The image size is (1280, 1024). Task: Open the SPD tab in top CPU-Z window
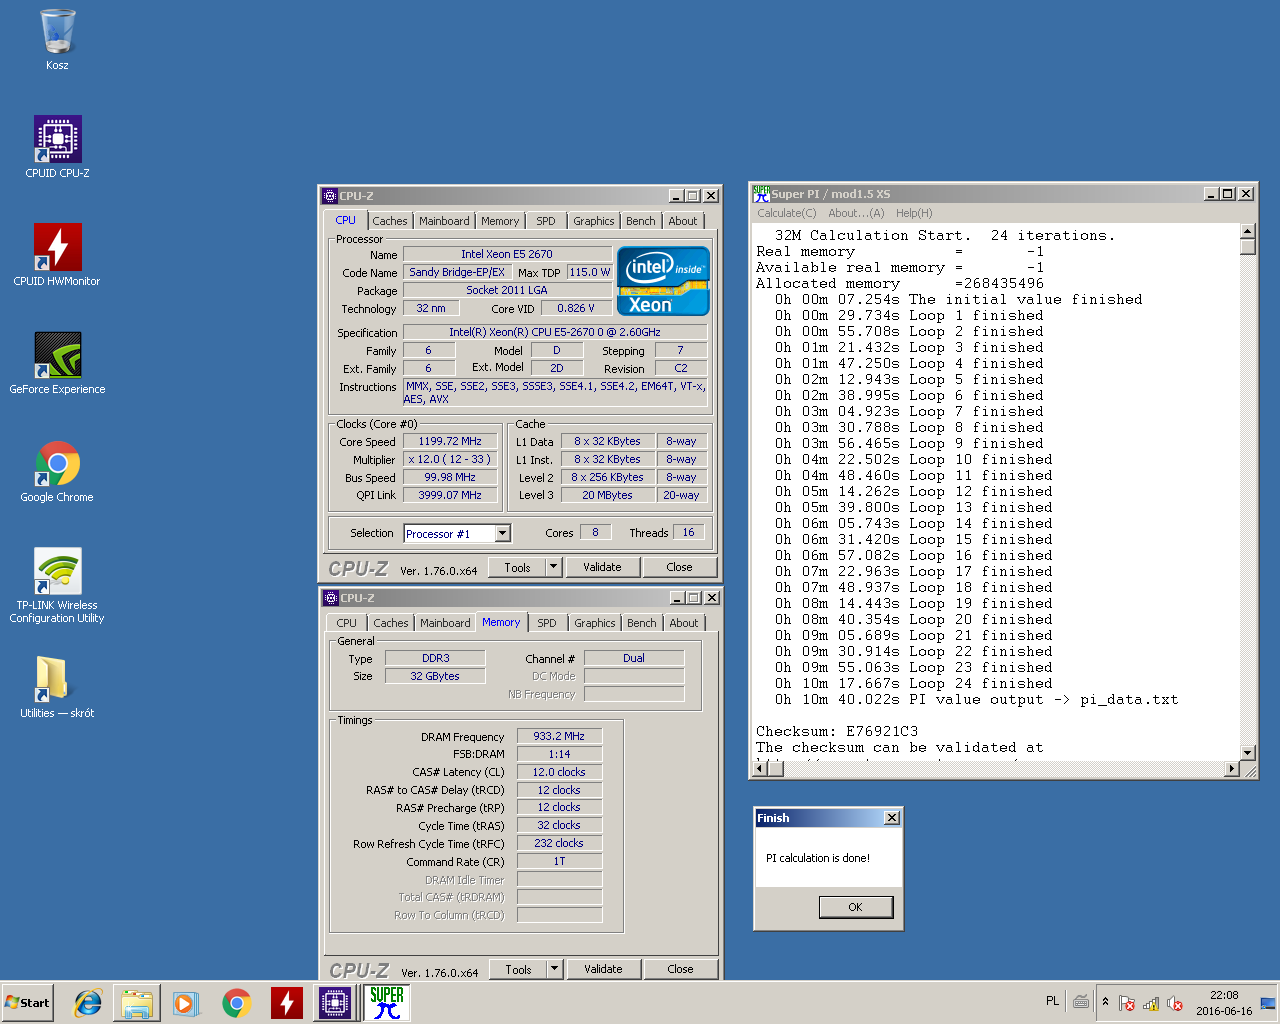point(546,221)
